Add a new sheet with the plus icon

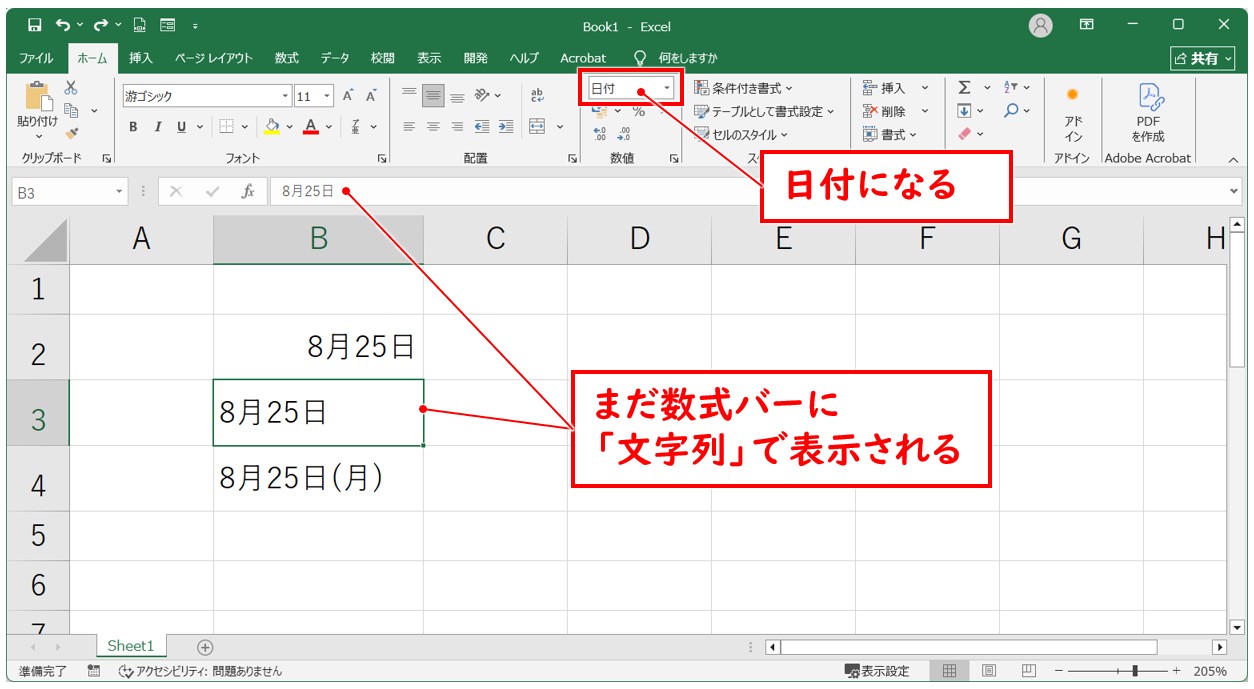205,647
